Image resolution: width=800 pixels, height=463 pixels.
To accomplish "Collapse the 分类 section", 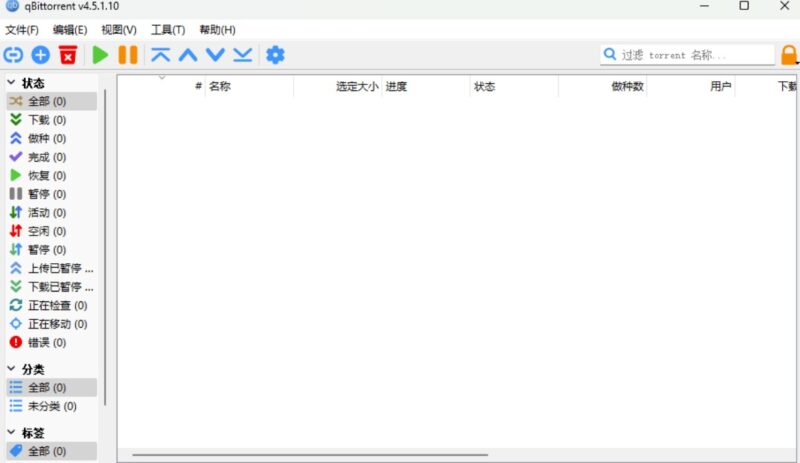I will [11, 368].
